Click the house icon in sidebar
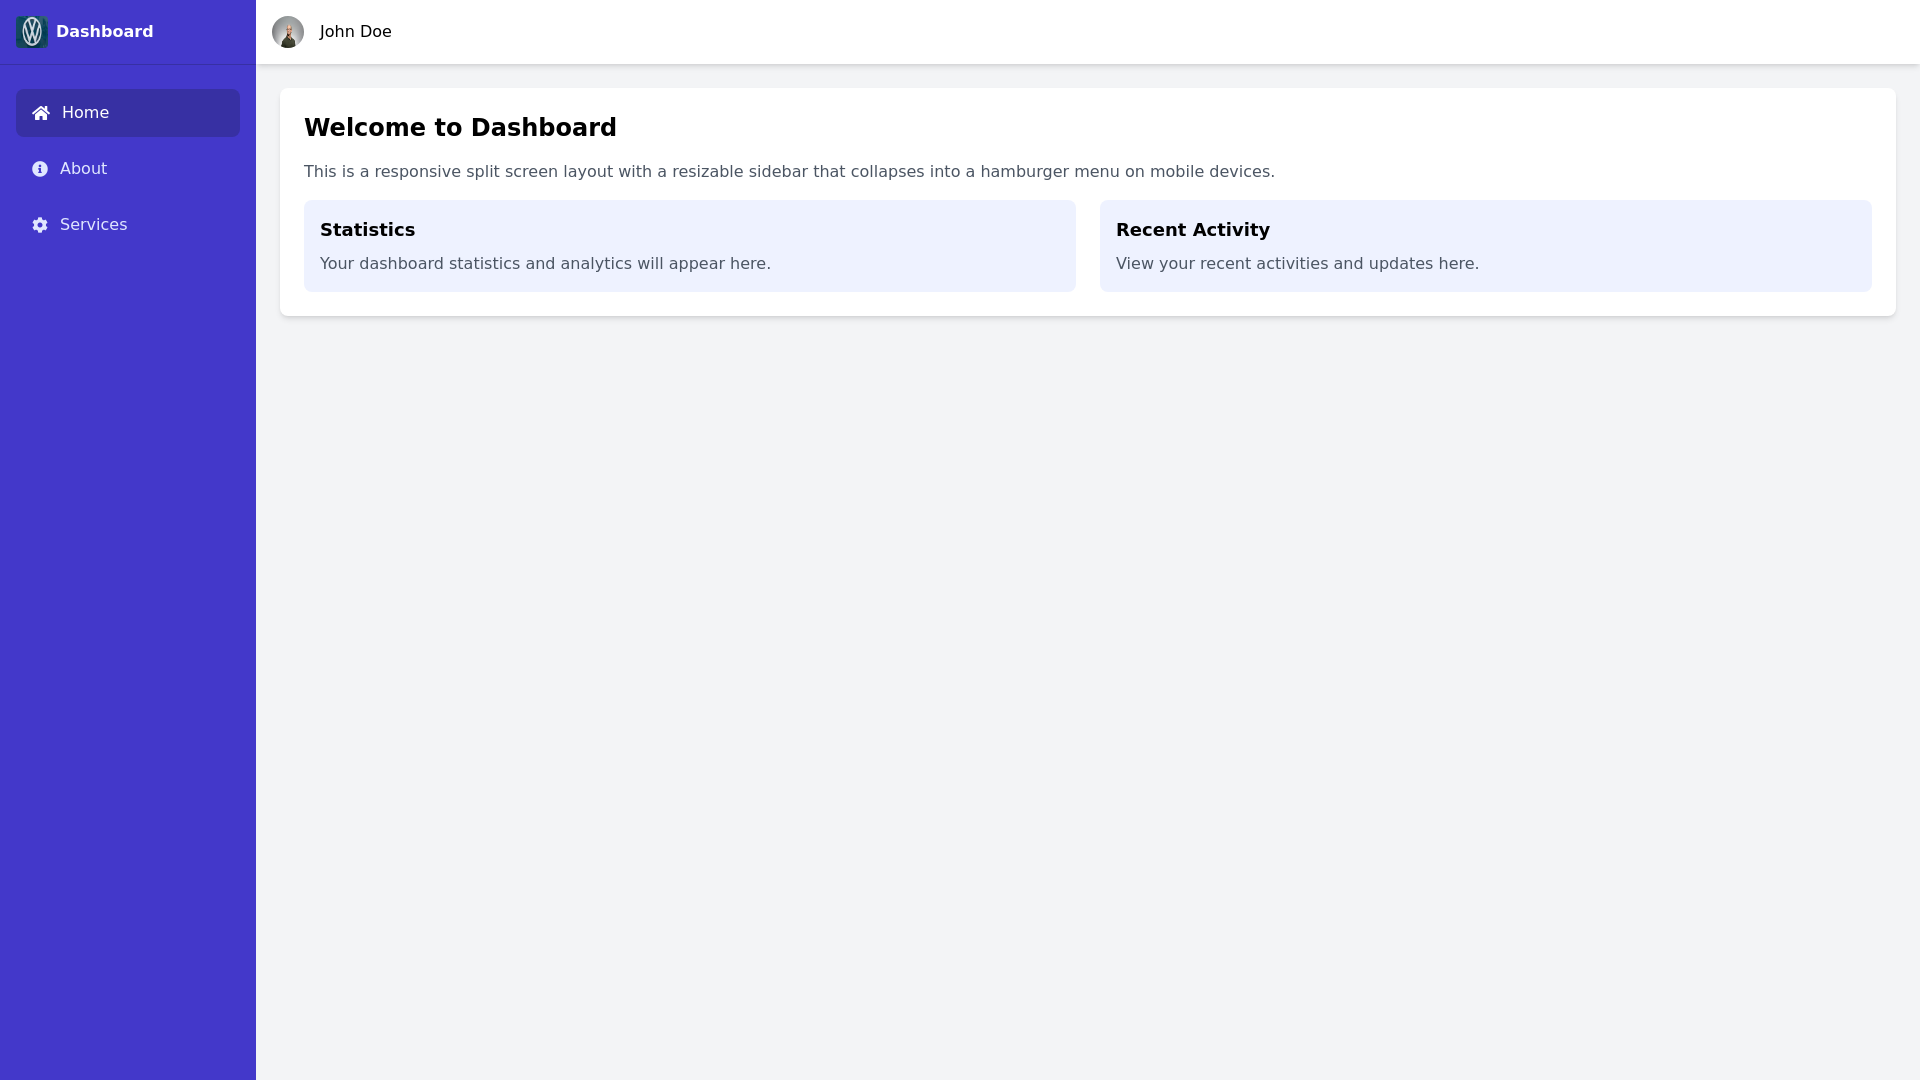Viewport: 1920px width, 1080px height. (x=41, y=113)
